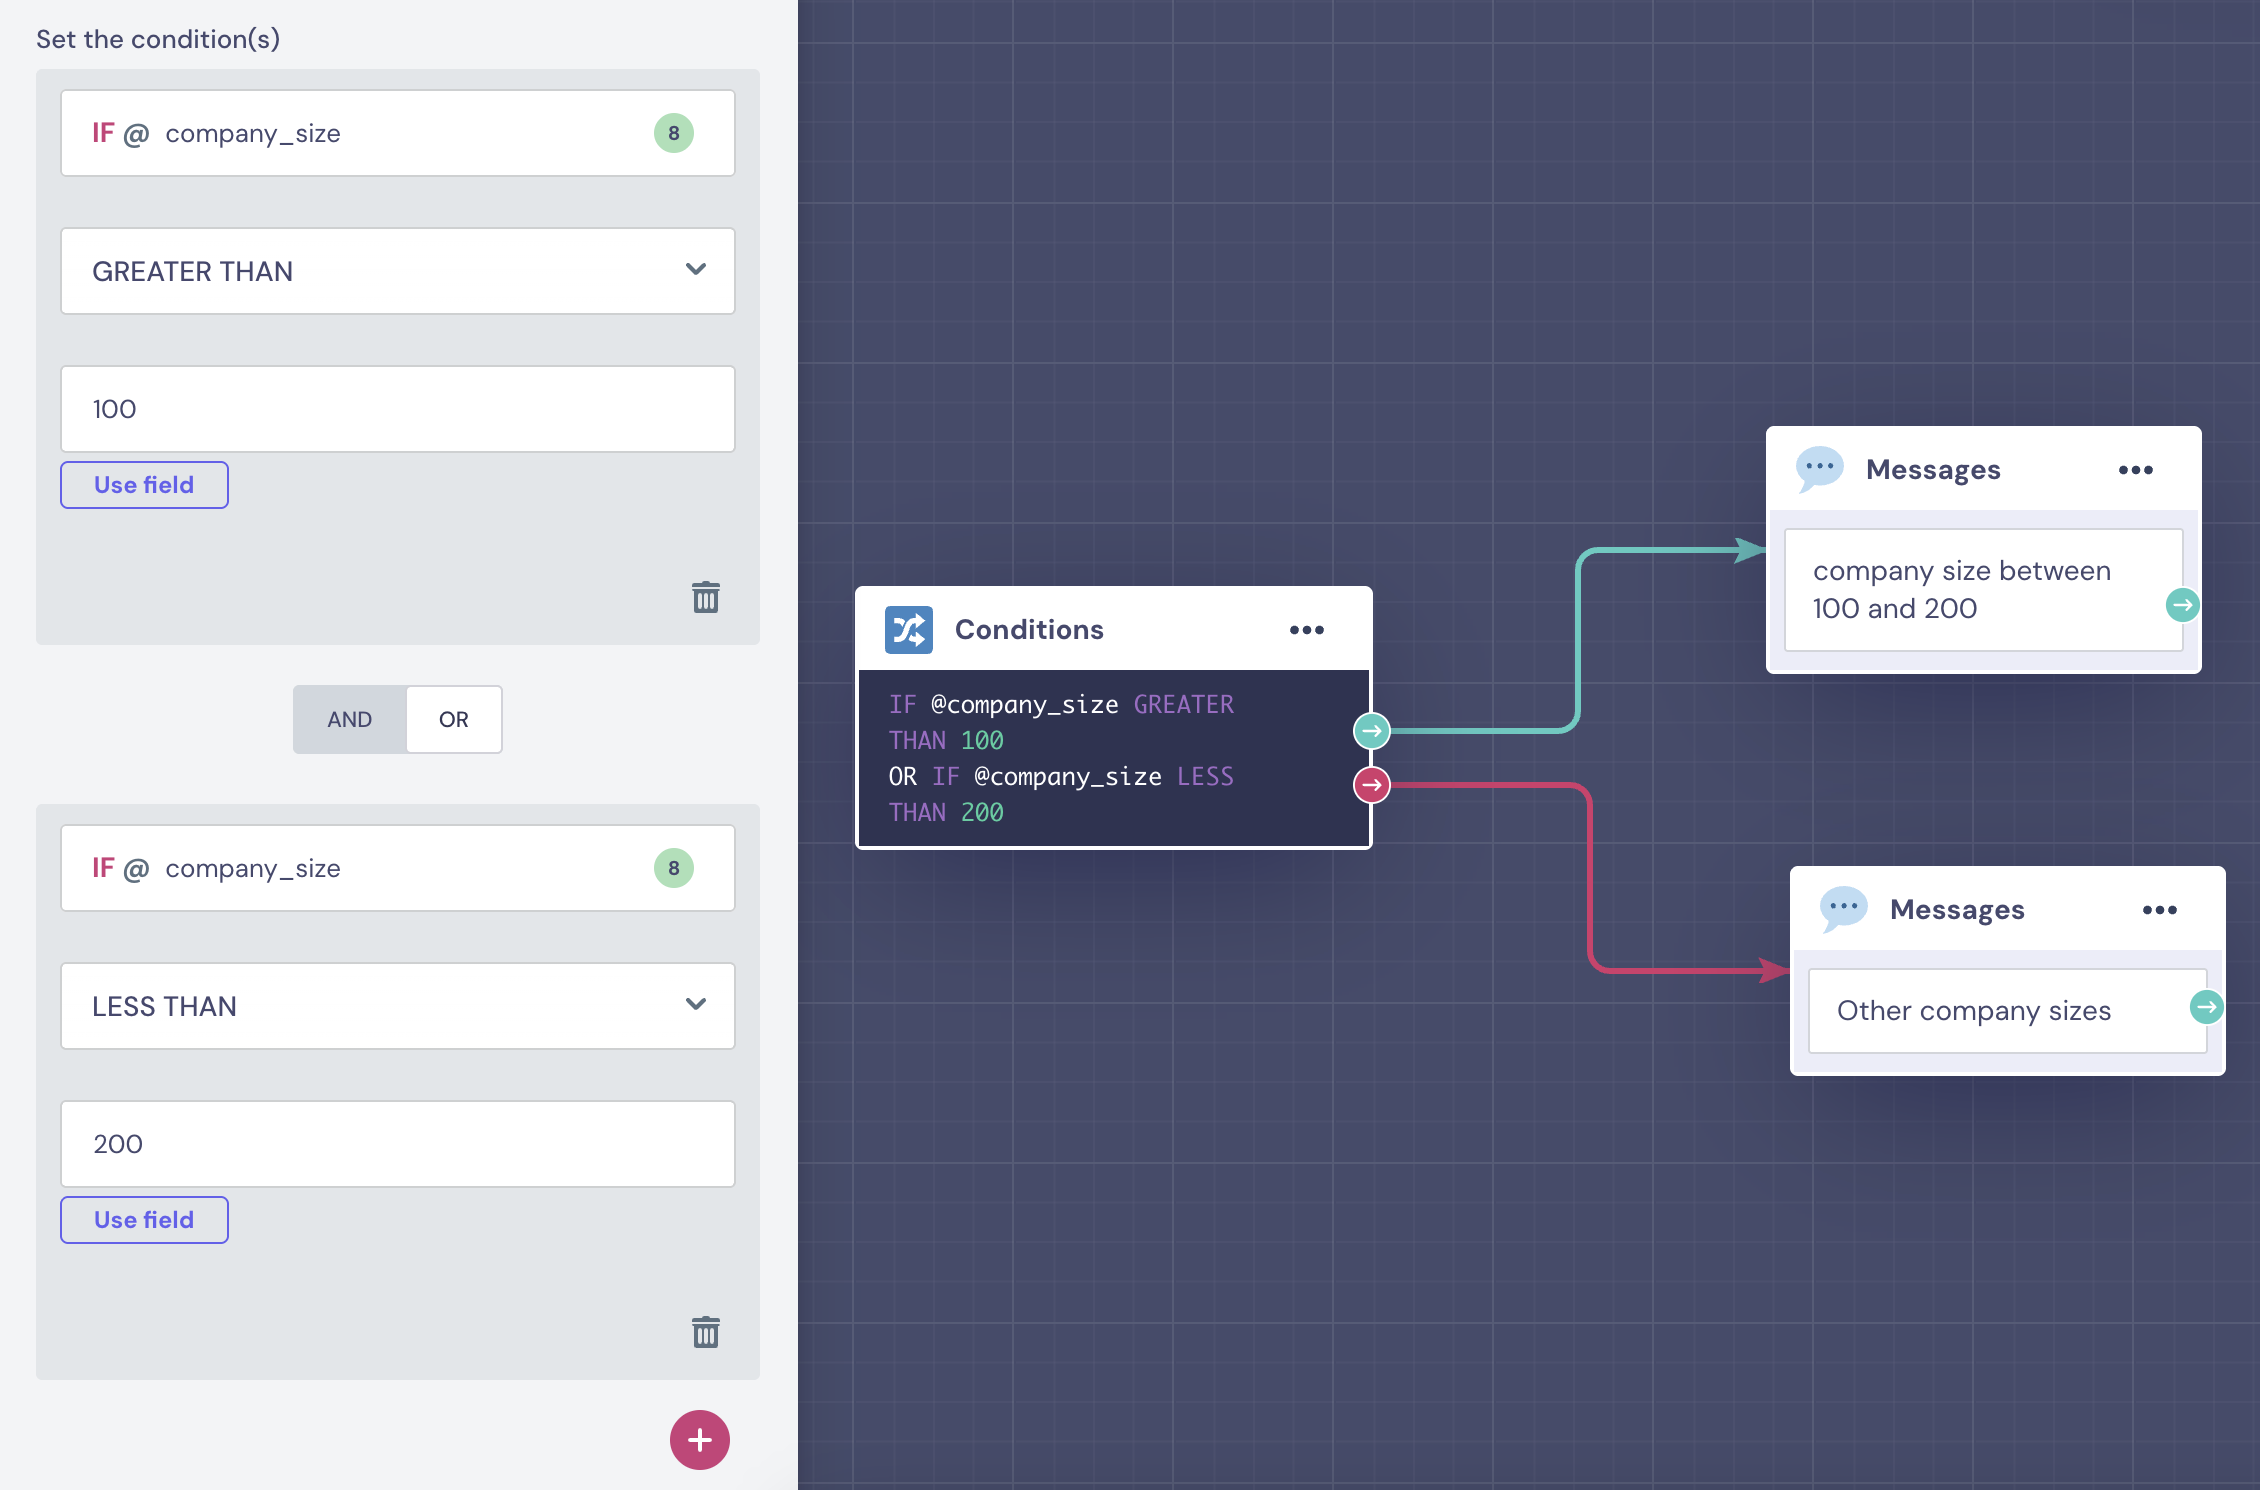Delete the GREATER THAN condition with trash icon

705,597
